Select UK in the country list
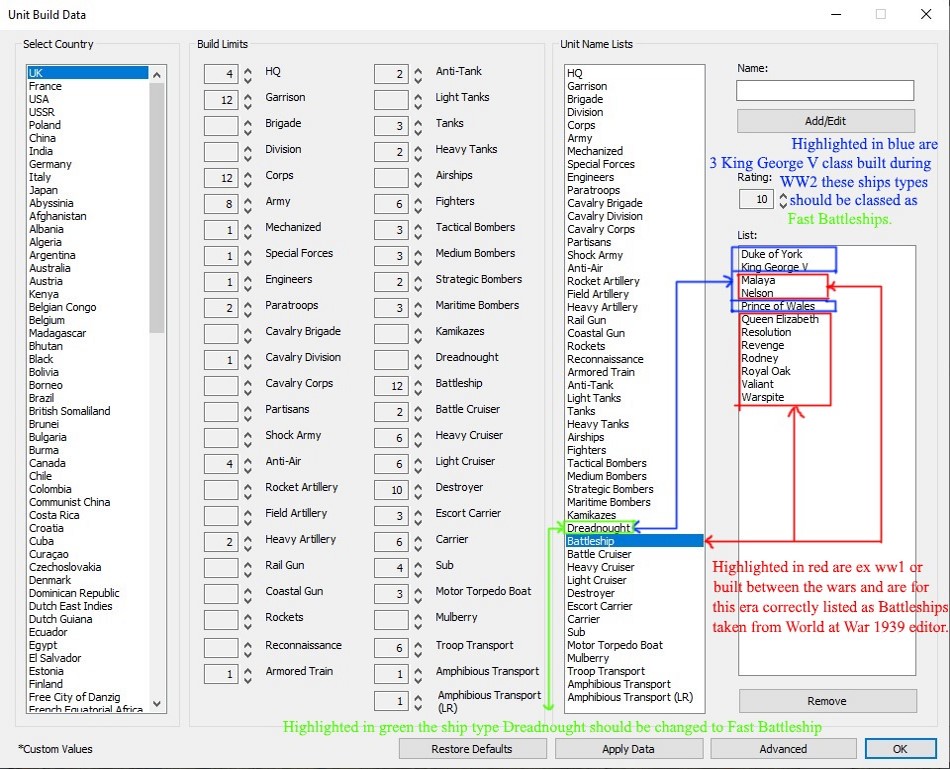Screen dimensions: 950x769 [x=88, y=73]
